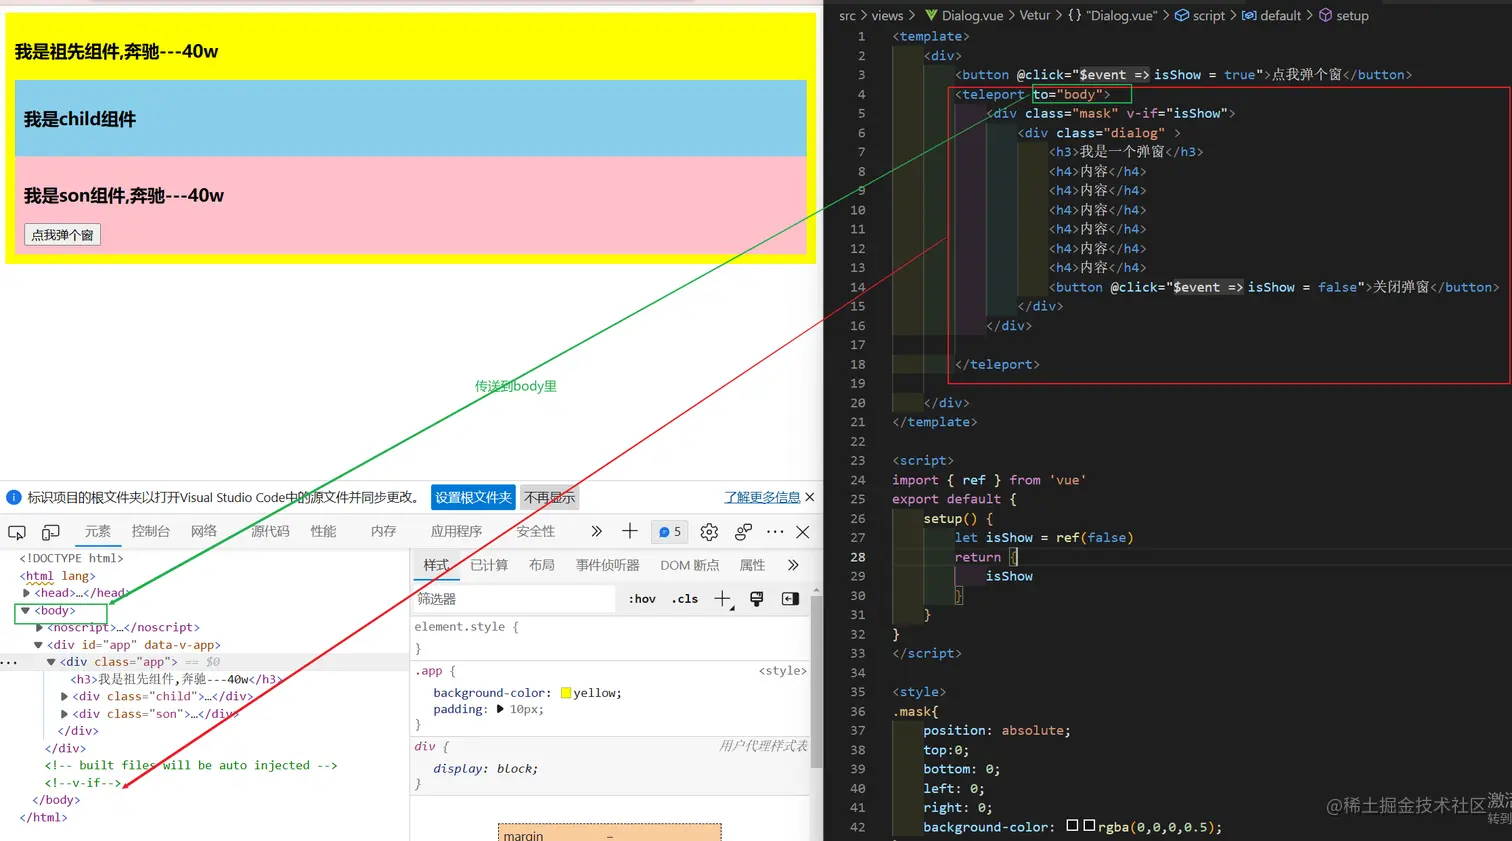Select the 属性 Properties pane tab
The image size is (1512, 841).
click(x=752, y=565)
